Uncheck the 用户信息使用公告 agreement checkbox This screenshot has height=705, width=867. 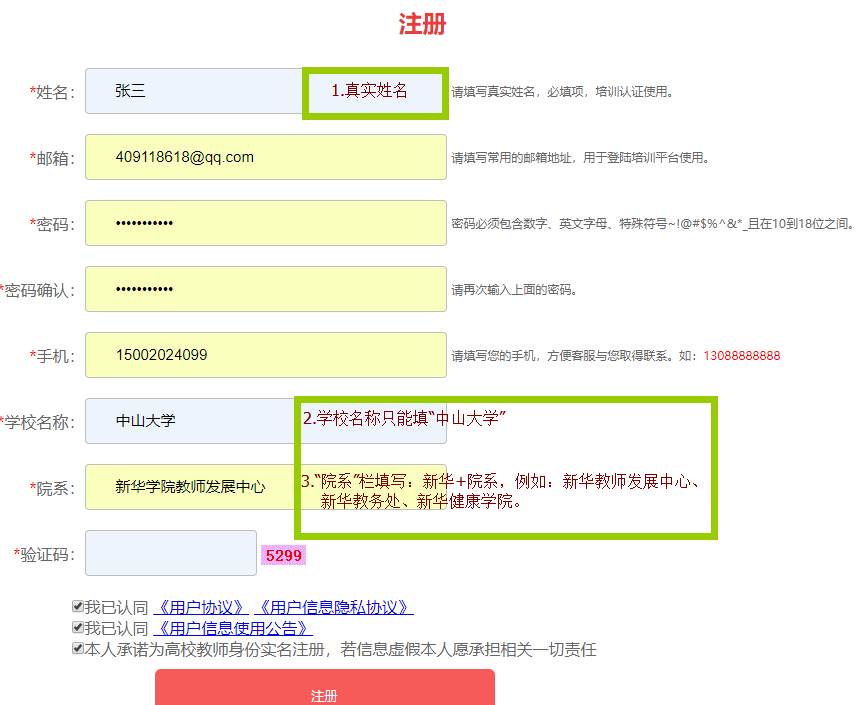pyautogui.click(x=78, y=628)
